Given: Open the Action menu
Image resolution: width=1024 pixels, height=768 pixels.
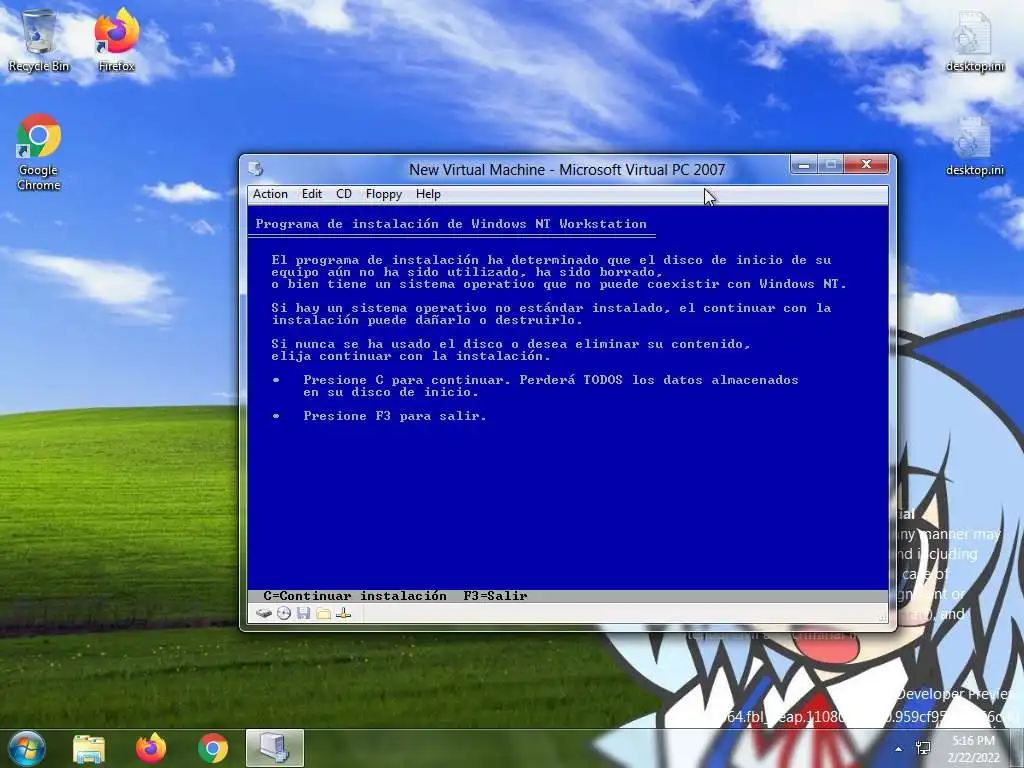Looking at the screenshot, I should [x=270, y=194].
